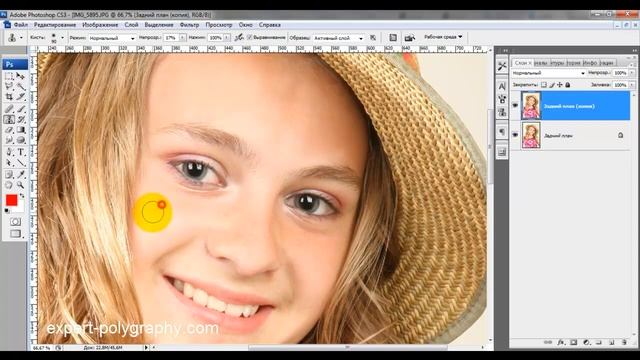Select the Magic Wand selection tool
The width and height of the screenshot is (640, 360).
click(x=21, y=86)
